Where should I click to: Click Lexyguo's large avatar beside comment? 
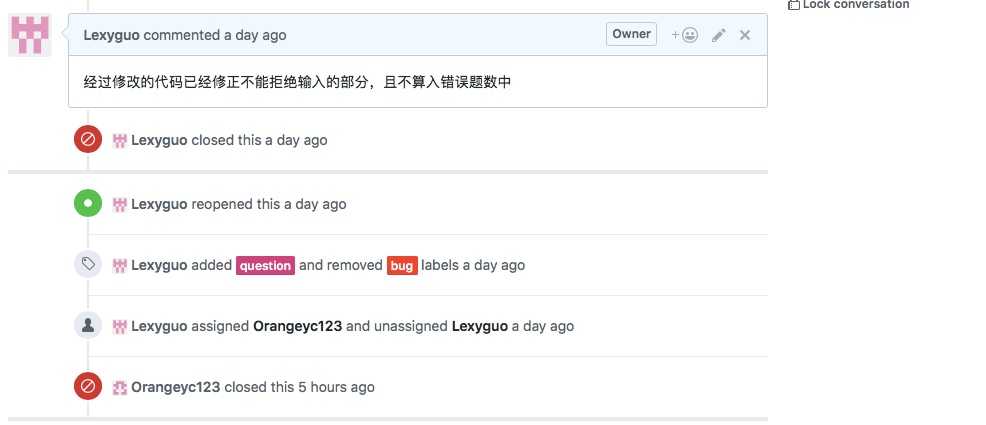click(30, 35)
